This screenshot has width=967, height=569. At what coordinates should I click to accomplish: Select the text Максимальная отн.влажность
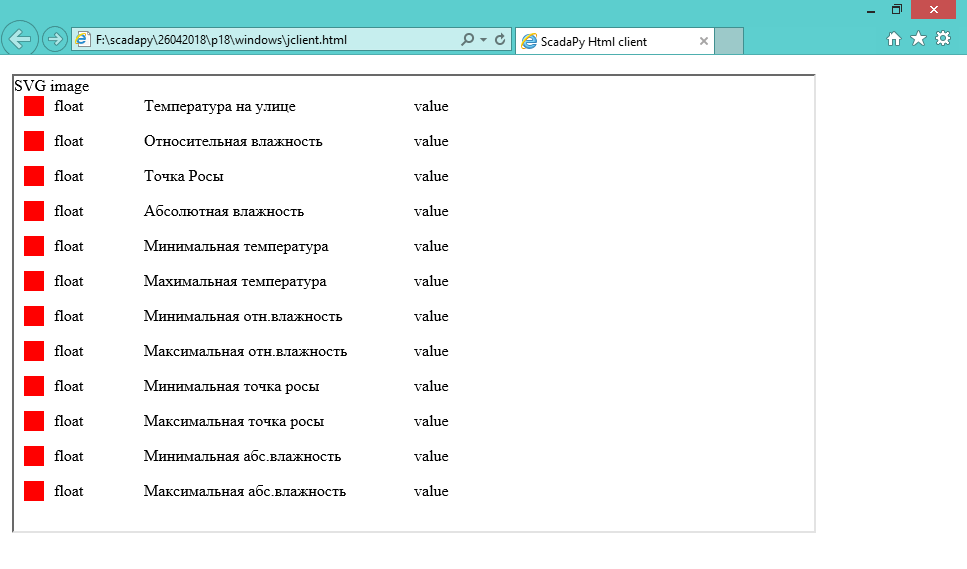point(245,351)
